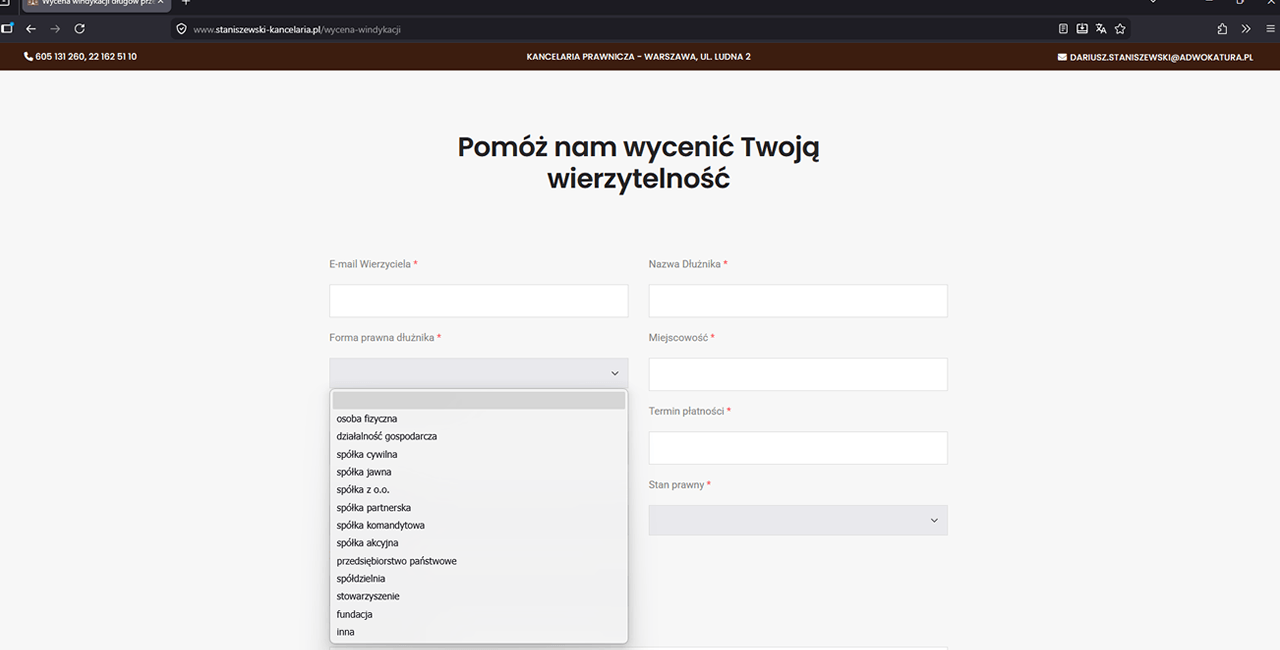The height and width of the screenshot is (650, 1280).
Task: Translate this page icon
Action: click(1101, 29)
